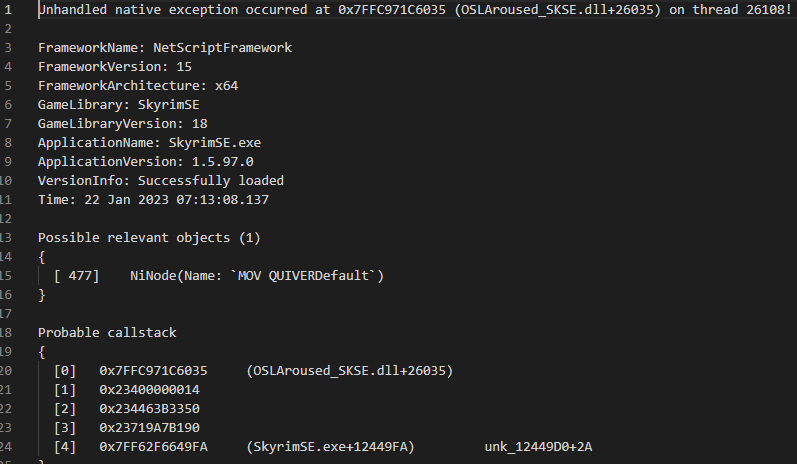797x464 pixels.
Task: Click the [ 477] object index
Action: (77, 276)
